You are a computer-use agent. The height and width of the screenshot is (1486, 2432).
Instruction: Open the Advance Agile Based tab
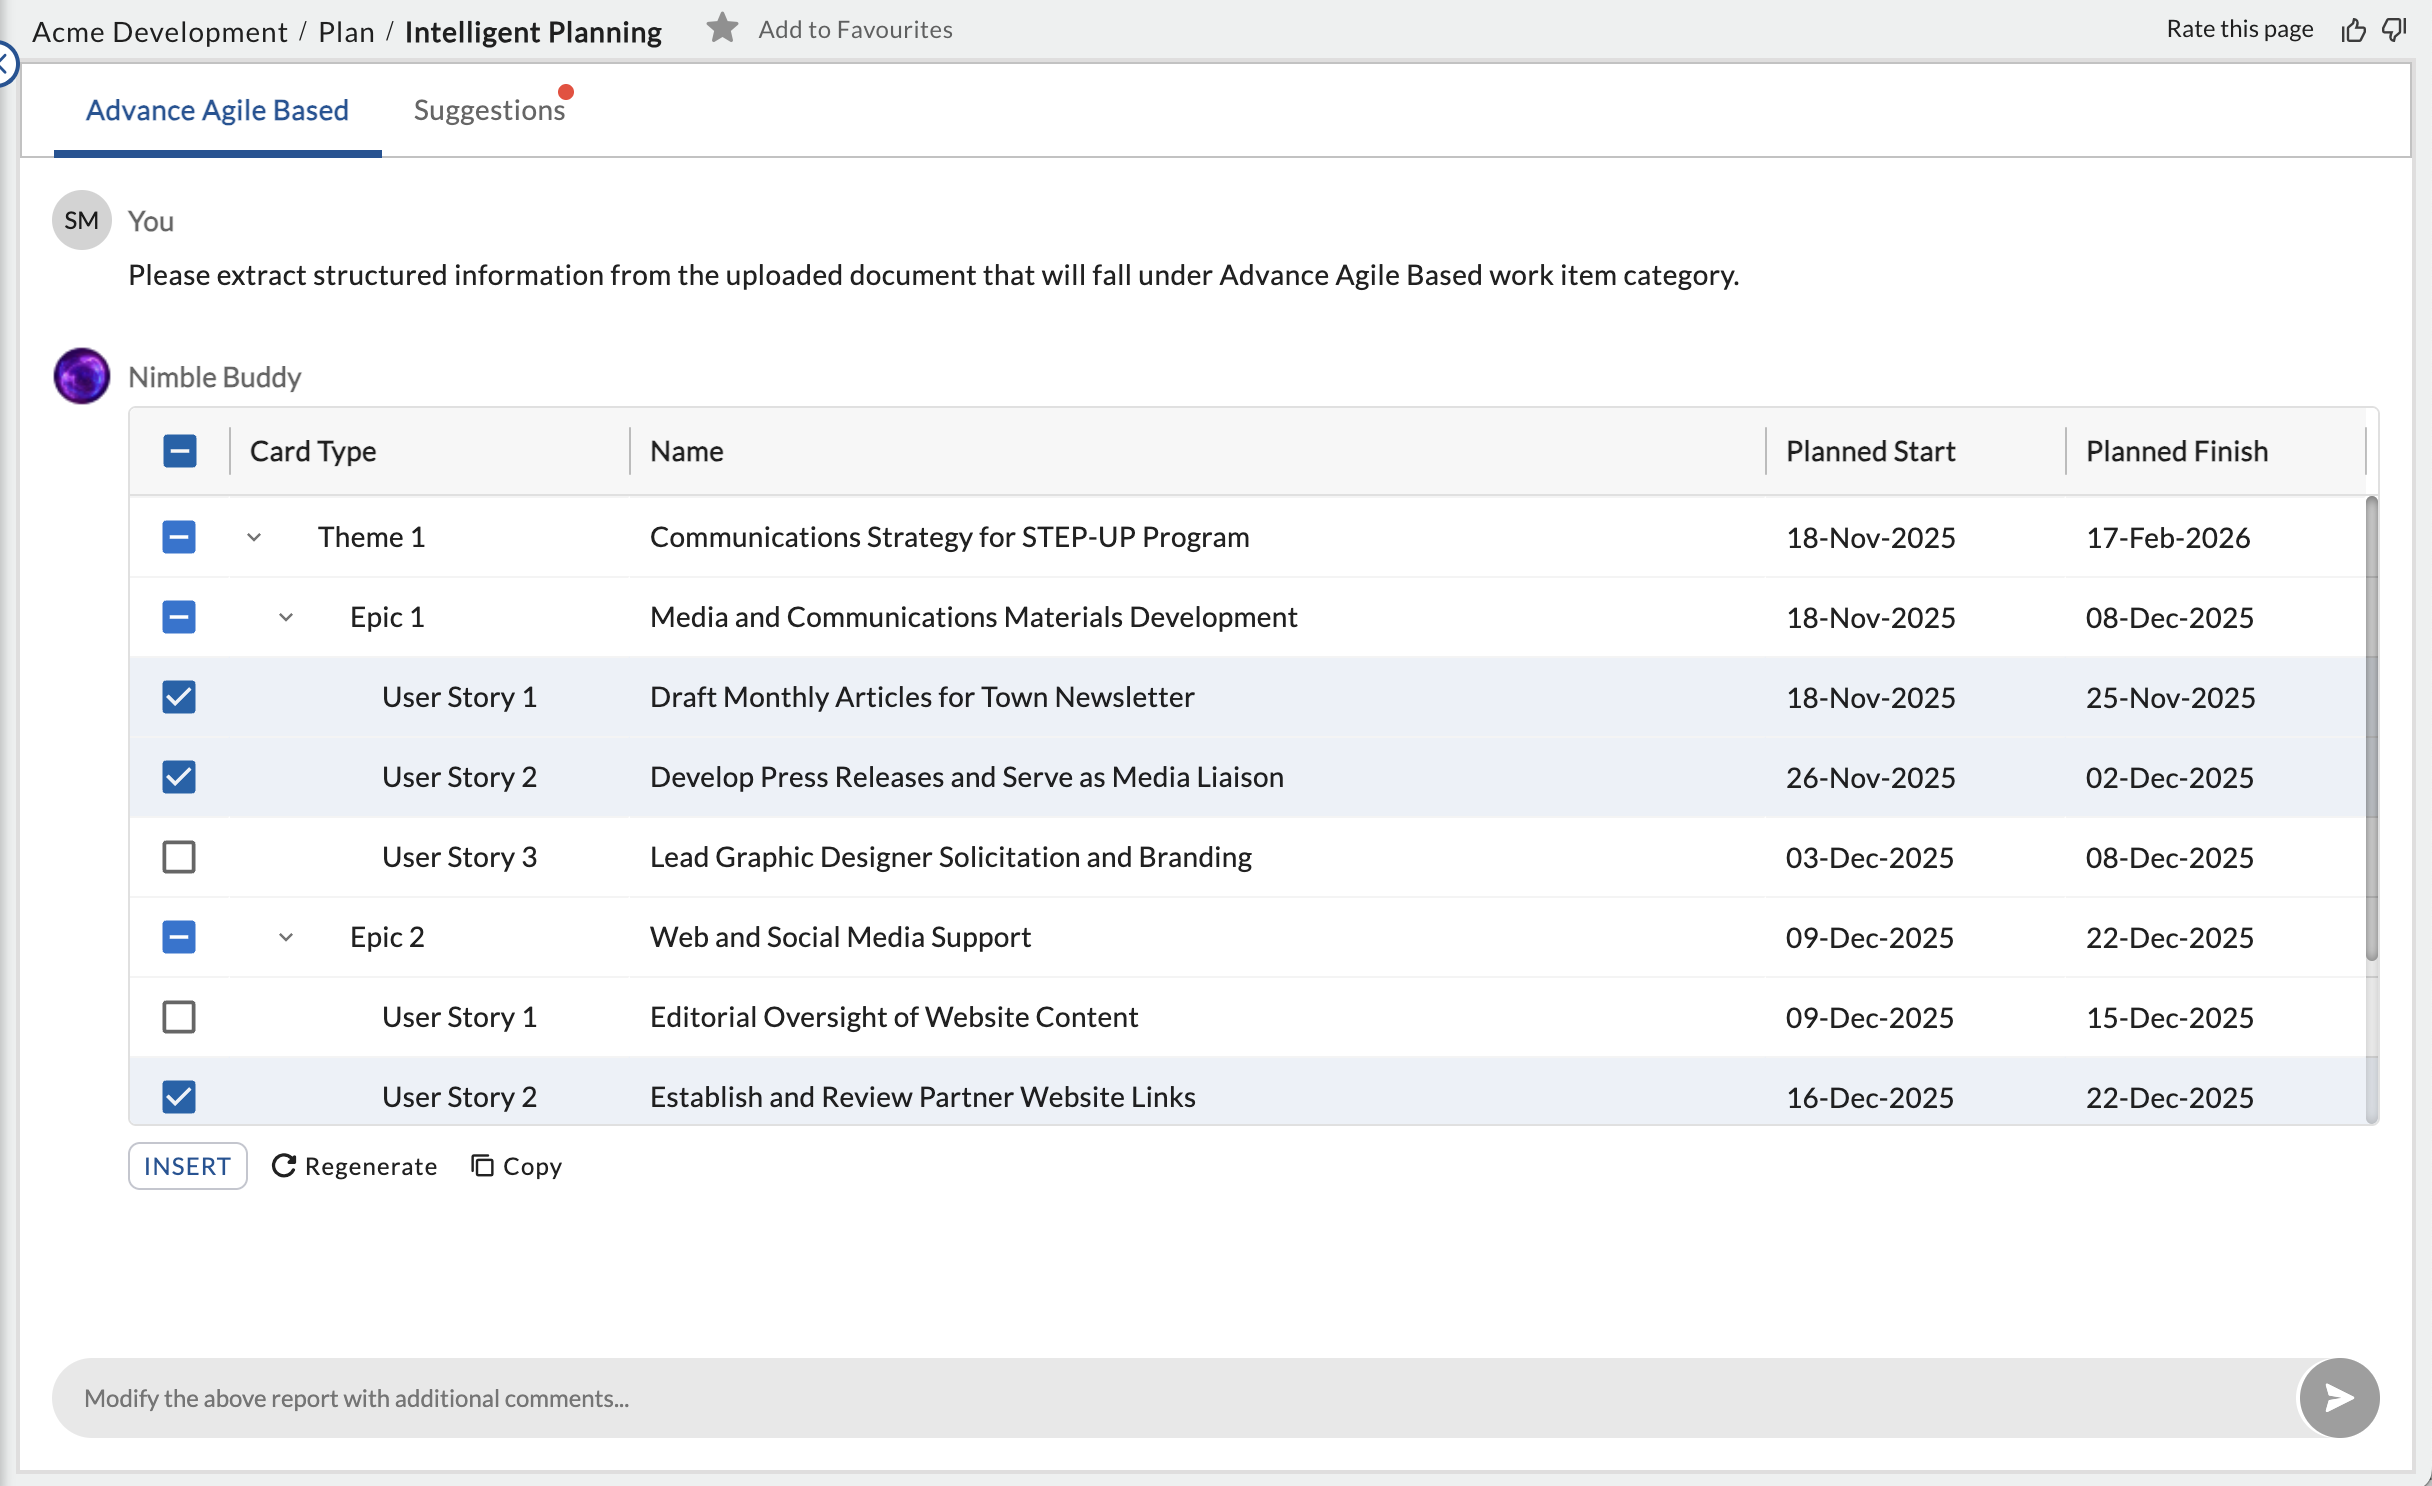217,110
